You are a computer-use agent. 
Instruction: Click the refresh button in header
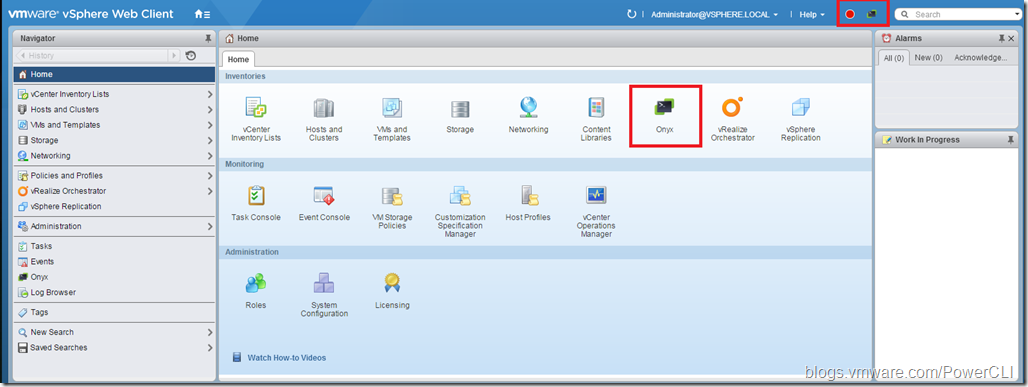[x=632, y=14]
